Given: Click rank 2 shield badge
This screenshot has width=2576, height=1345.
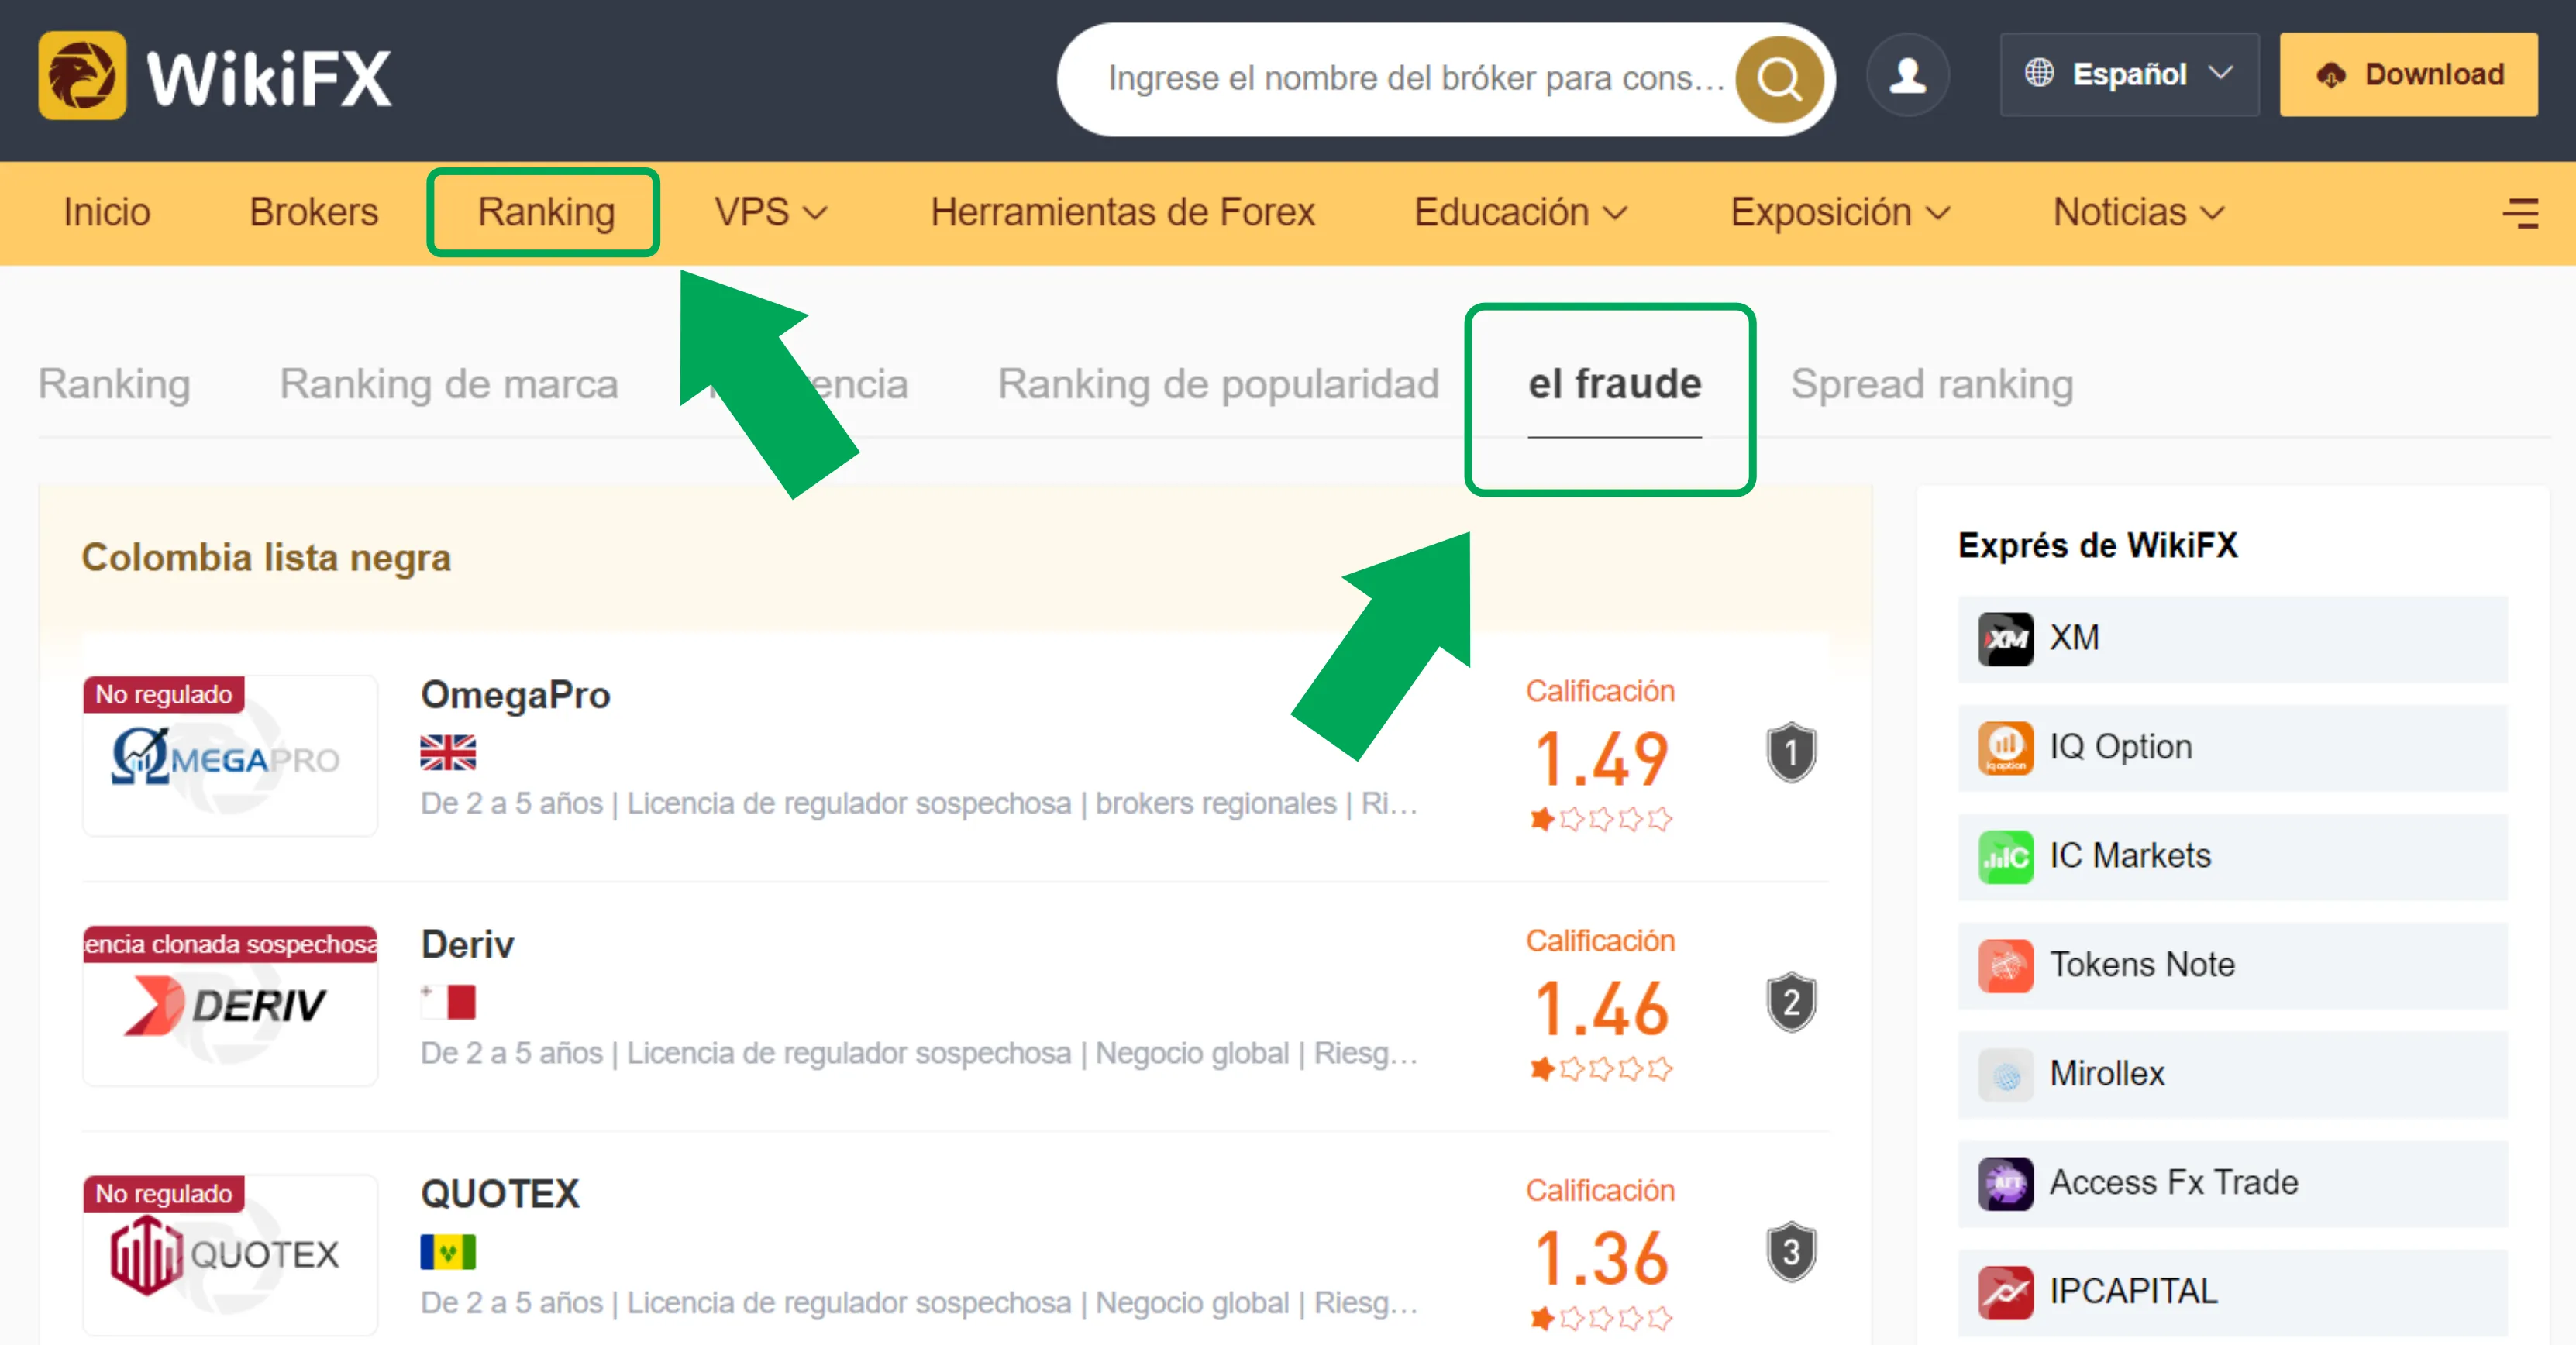Looking at the screenshot, I should coord(1791,1002).
